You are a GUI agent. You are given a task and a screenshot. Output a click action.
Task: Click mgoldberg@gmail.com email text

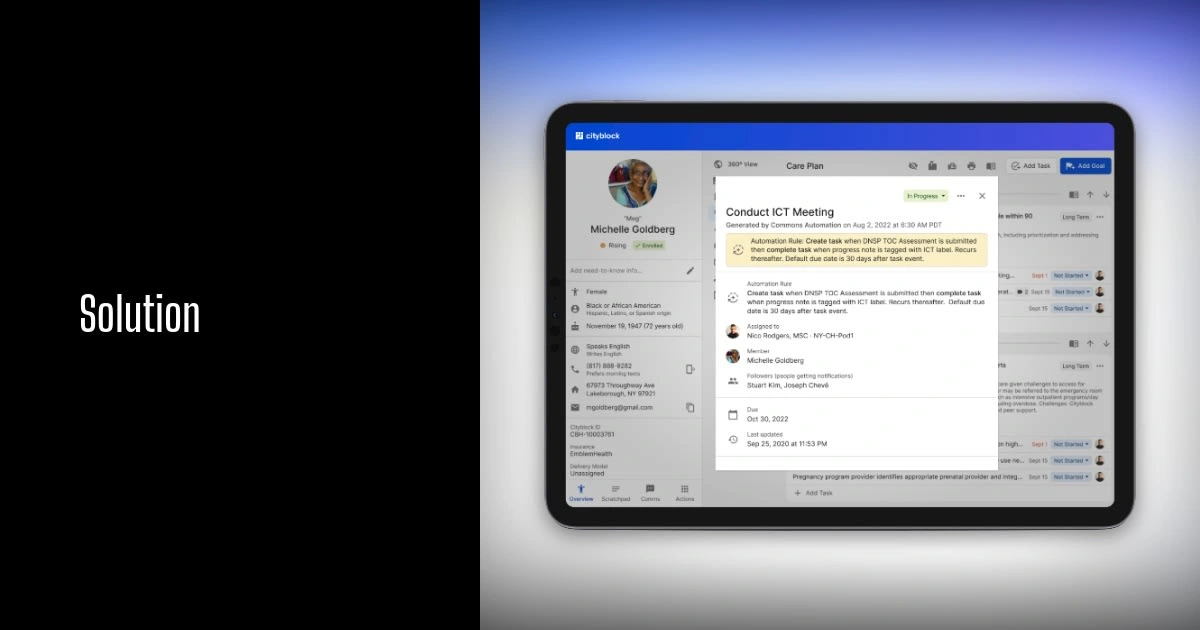tap(619, 407)
